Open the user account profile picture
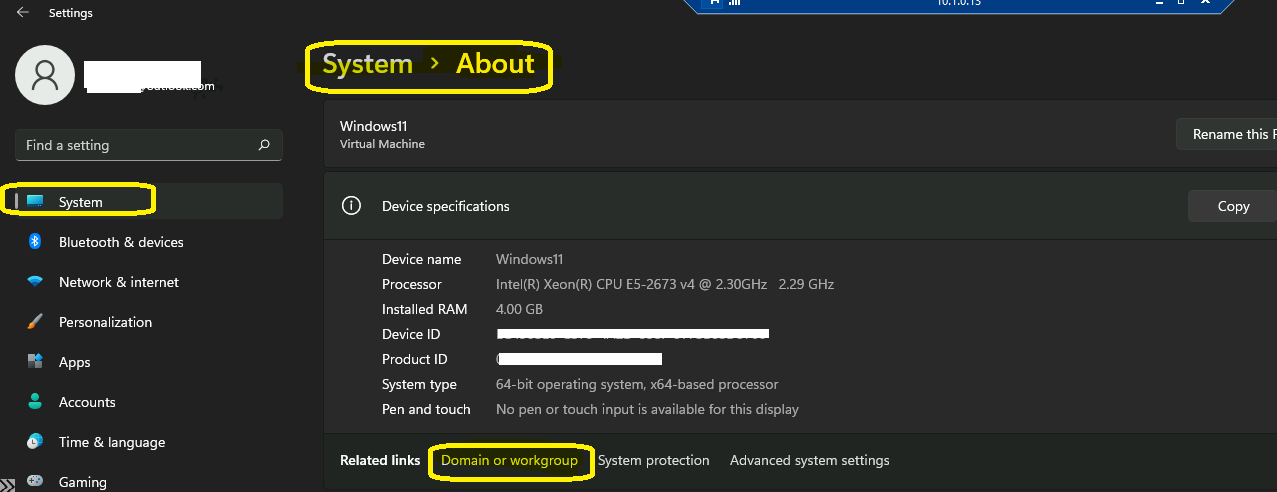Viewport: 1277px width, 492px height. click(x=45, y=75)
